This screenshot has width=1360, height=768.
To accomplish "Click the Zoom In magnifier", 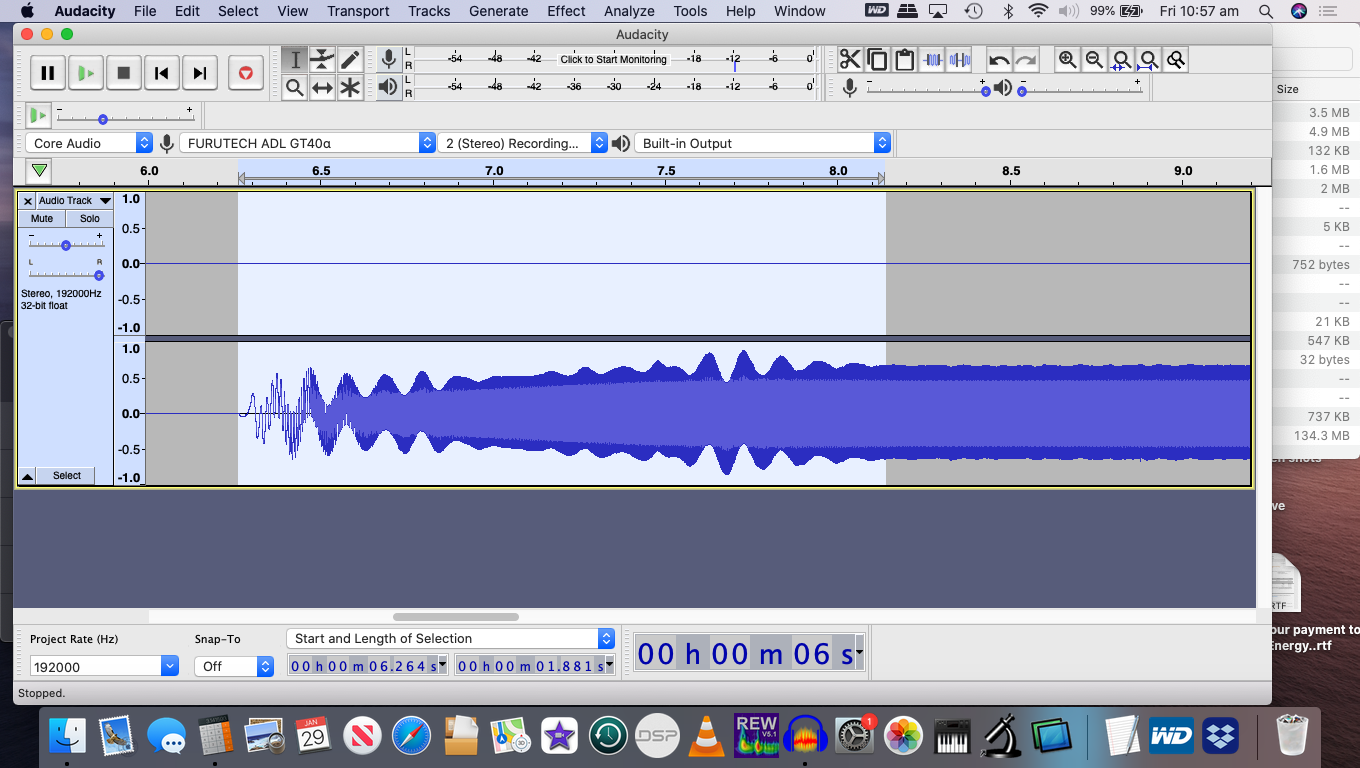I will (x=1068, y=60).
